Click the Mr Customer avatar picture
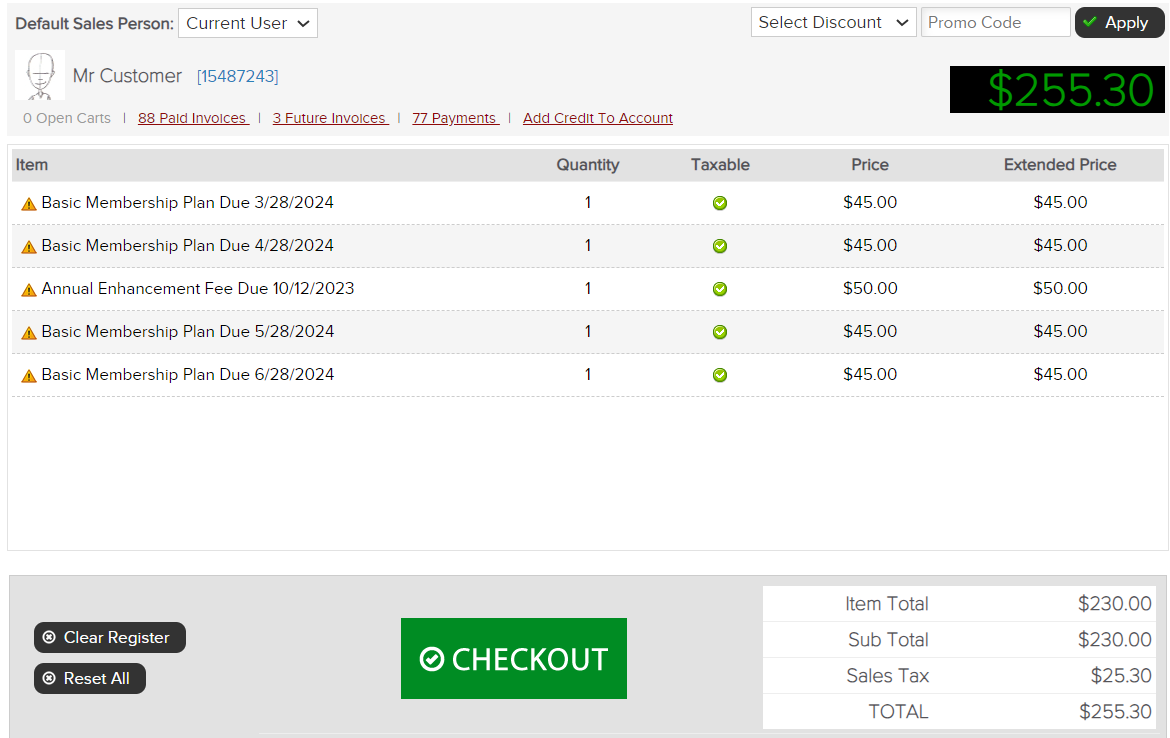The height and width of the screenshot is (738, 1170). pos(40,75)
